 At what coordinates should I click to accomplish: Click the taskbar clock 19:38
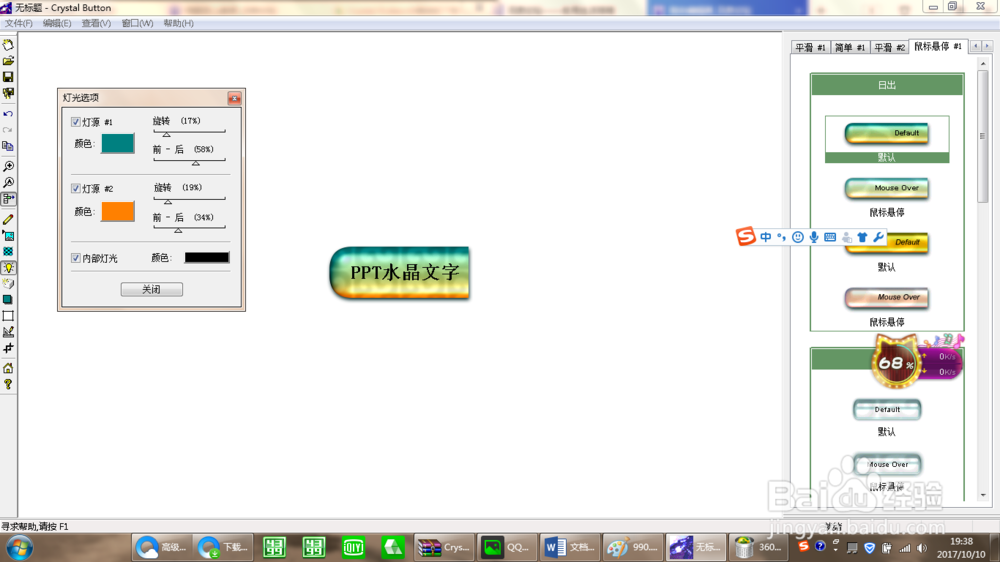(961, 542)
